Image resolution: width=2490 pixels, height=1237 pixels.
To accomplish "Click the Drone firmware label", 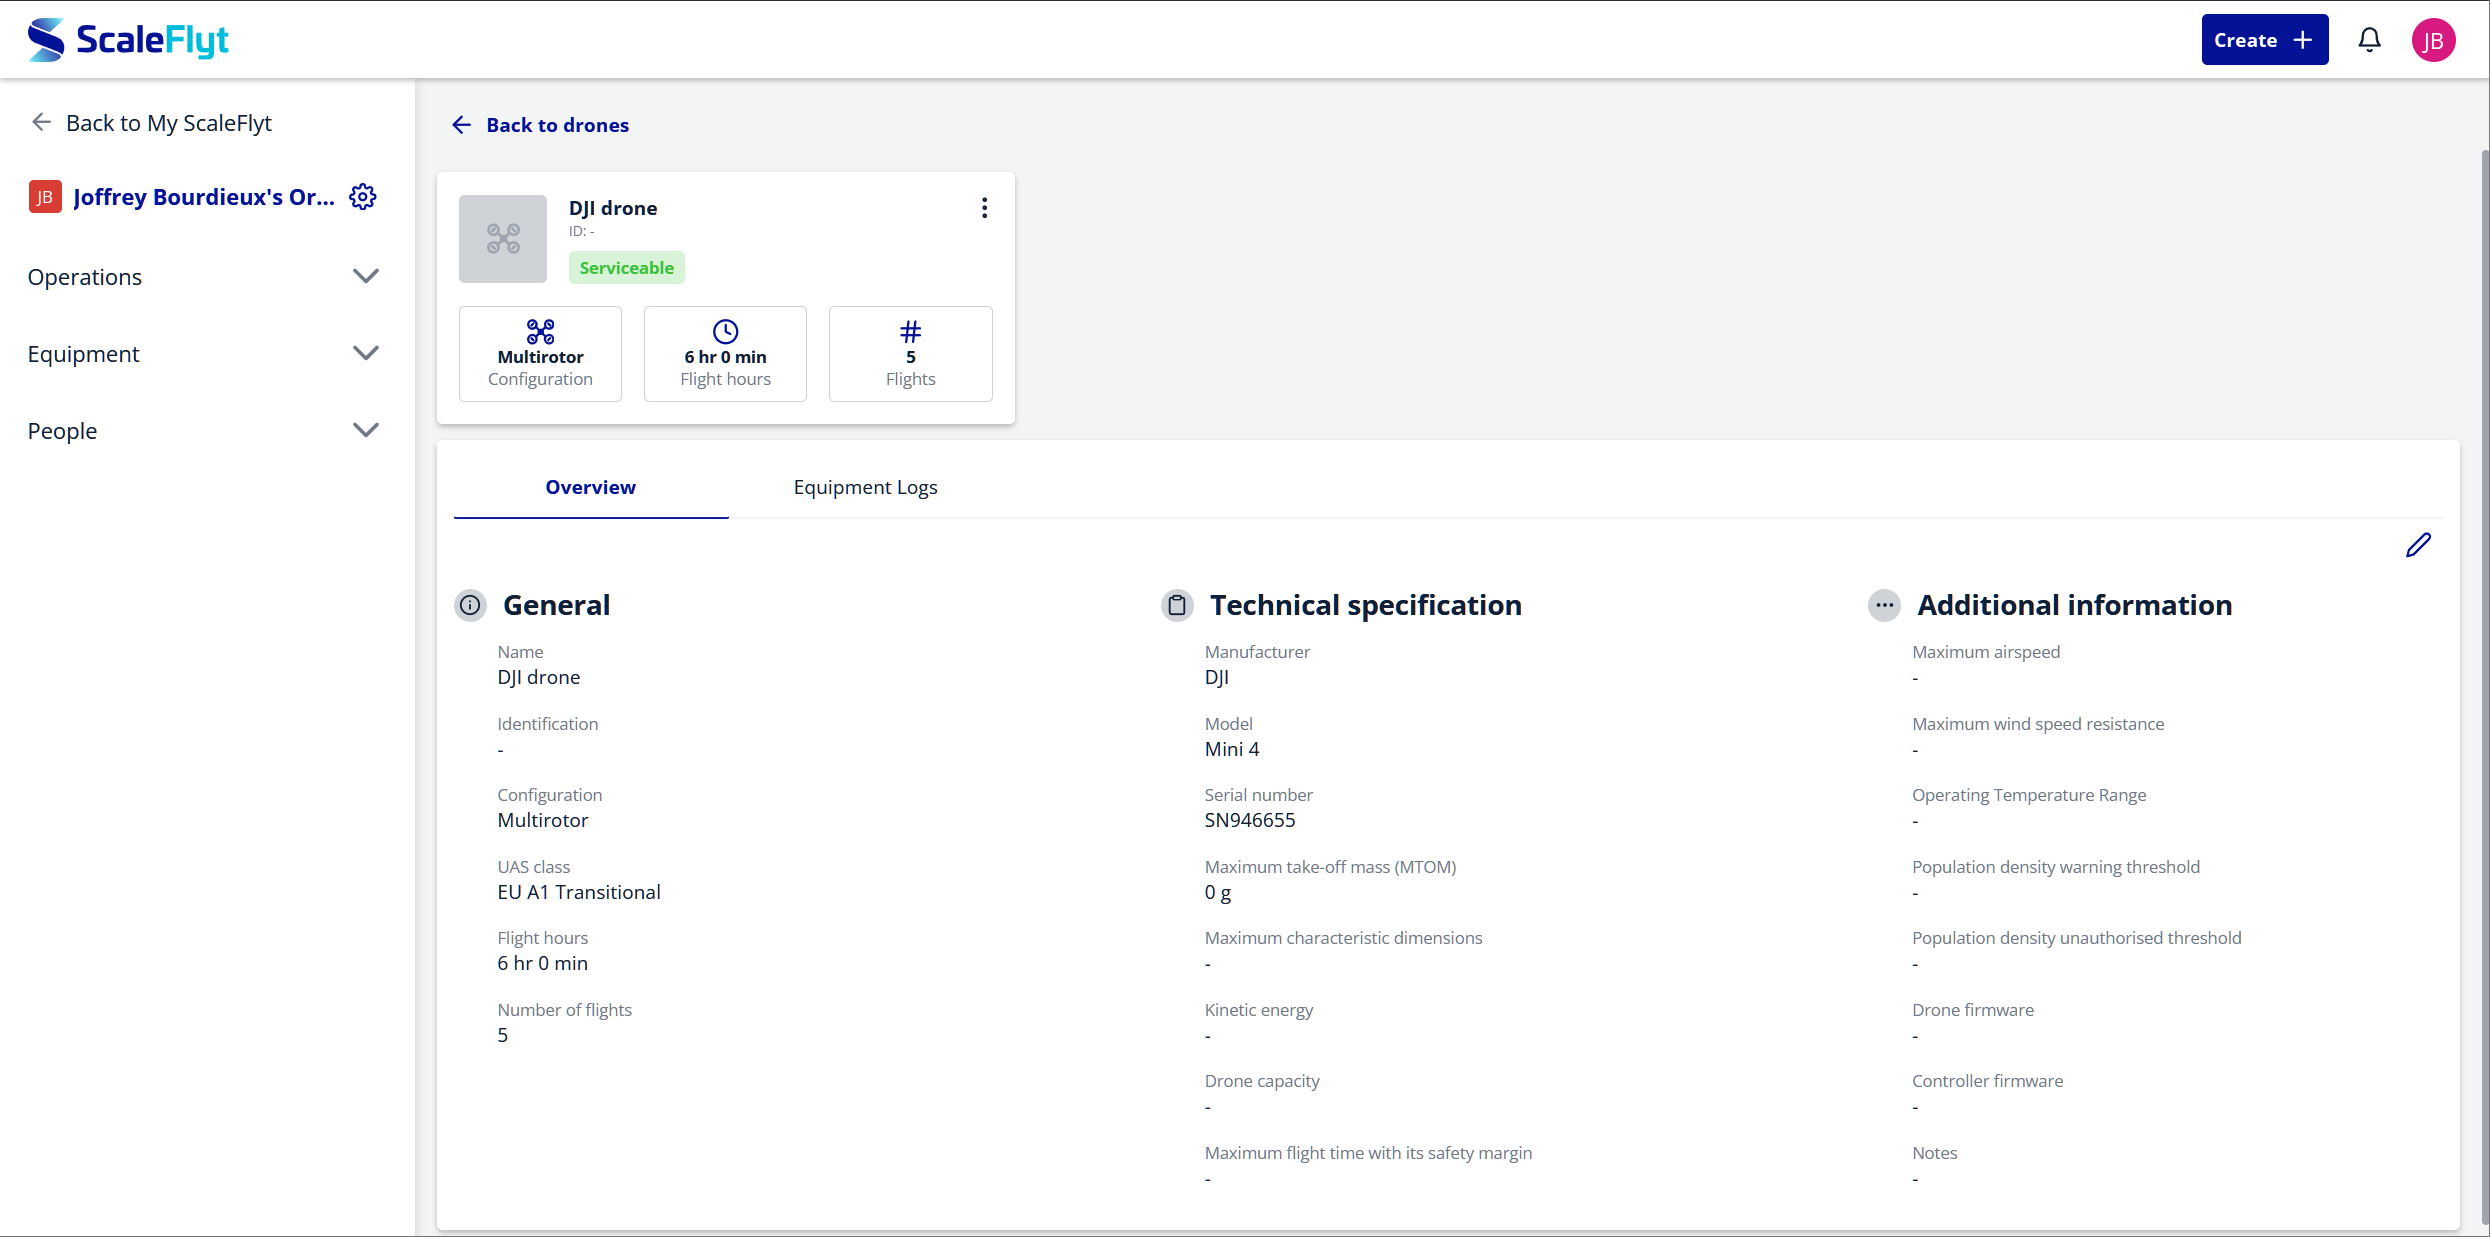I will click(x=1973, y=1010).
